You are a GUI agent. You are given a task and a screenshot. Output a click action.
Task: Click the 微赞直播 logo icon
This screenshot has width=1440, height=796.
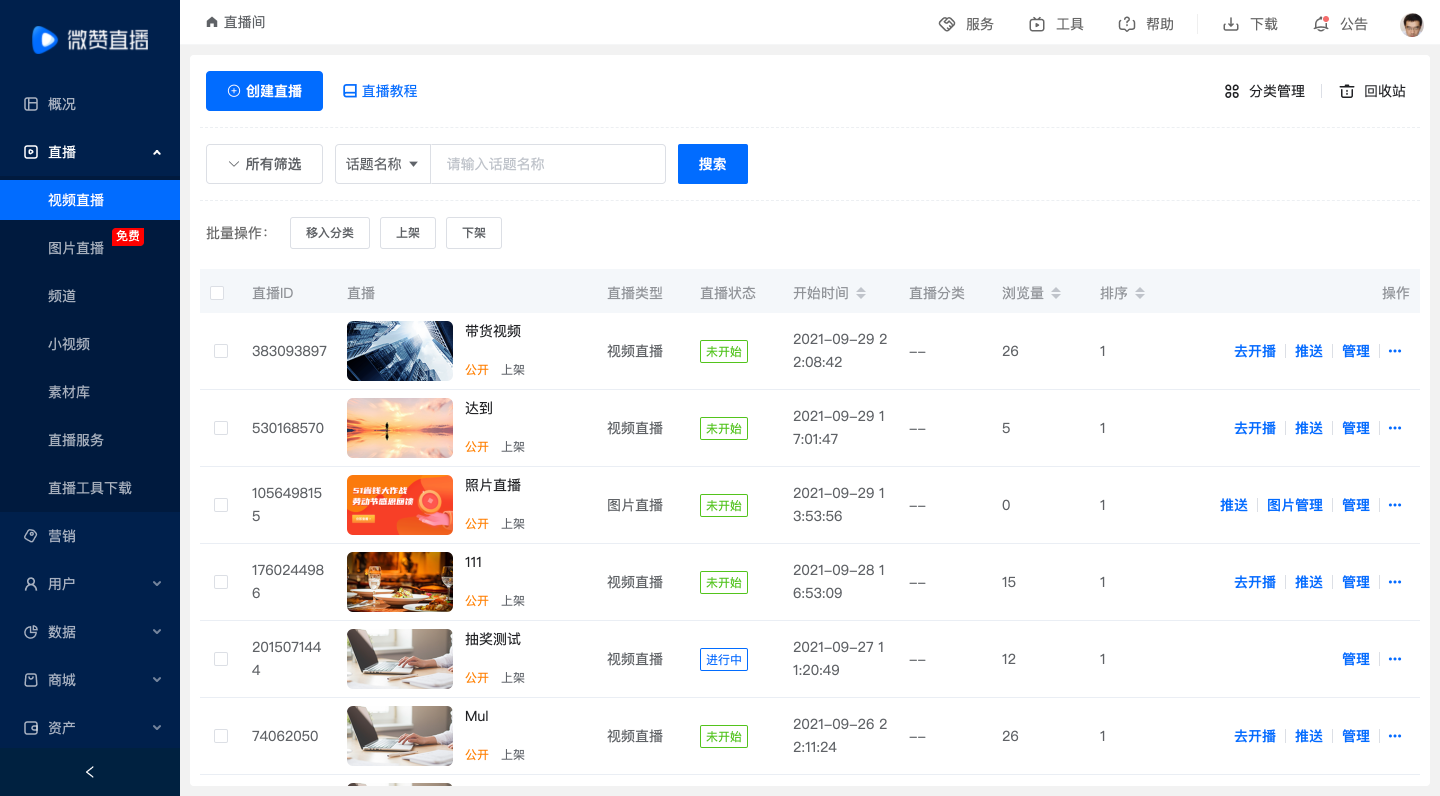[45, 40]
